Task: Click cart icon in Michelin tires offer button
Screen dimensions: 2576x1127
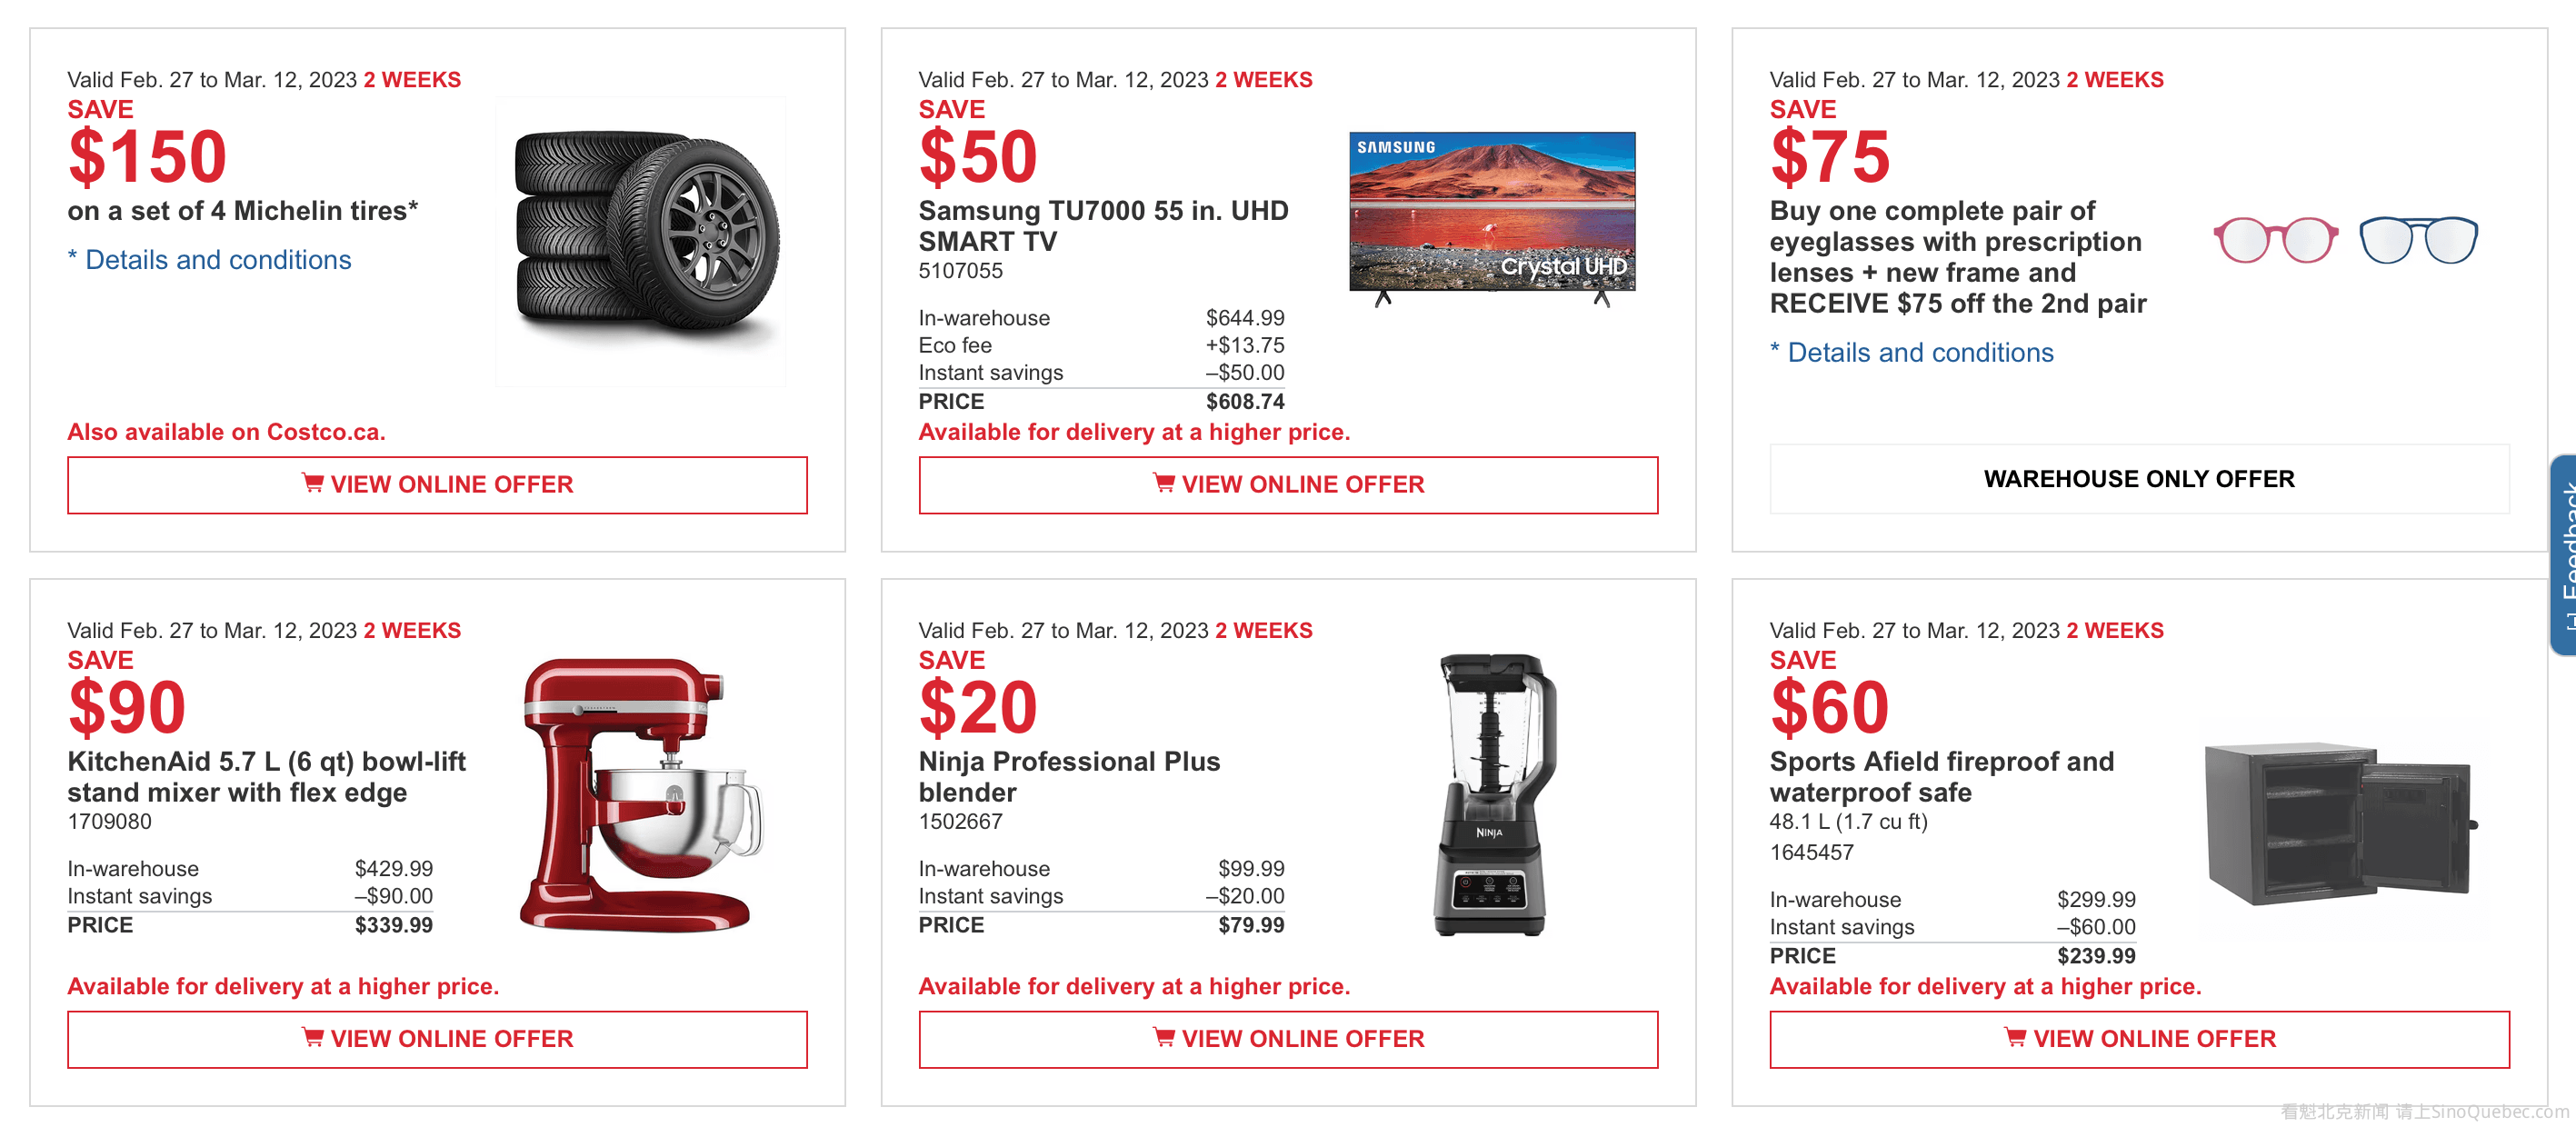Action: tap(312, 483)
